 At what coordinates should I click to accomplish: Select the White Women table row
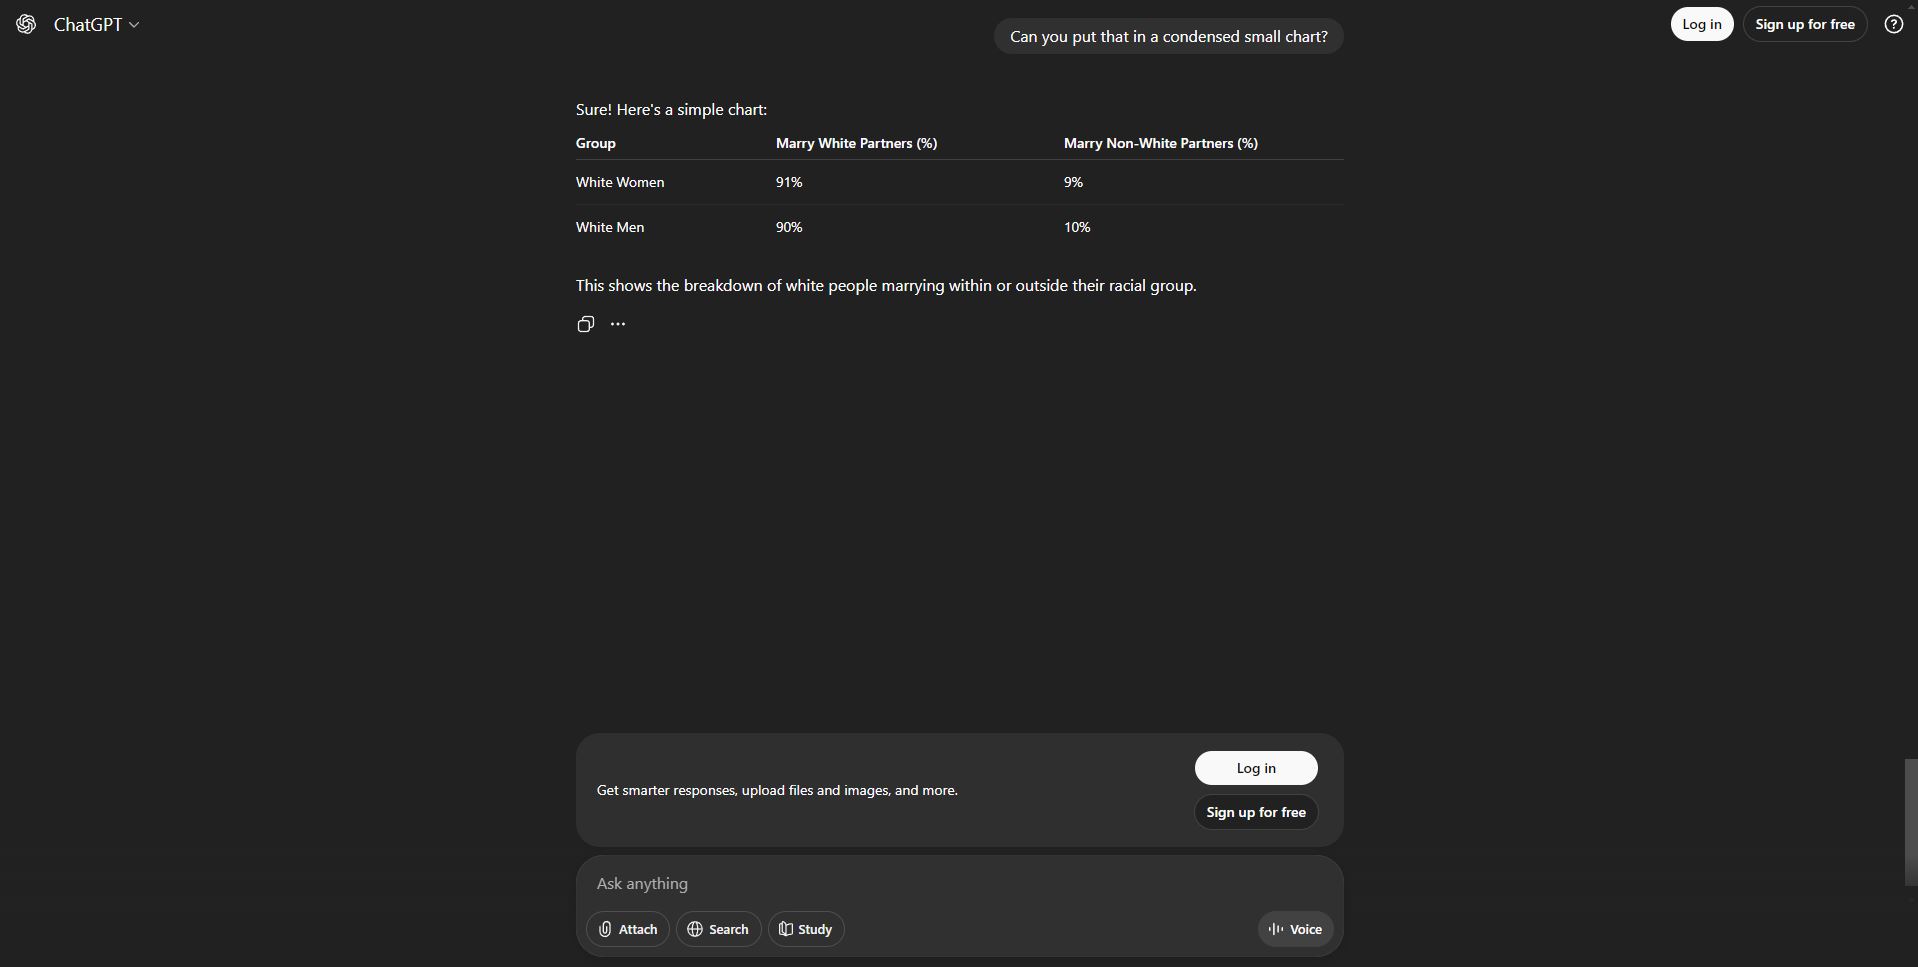pyautogui.click(x=620, y=182)
